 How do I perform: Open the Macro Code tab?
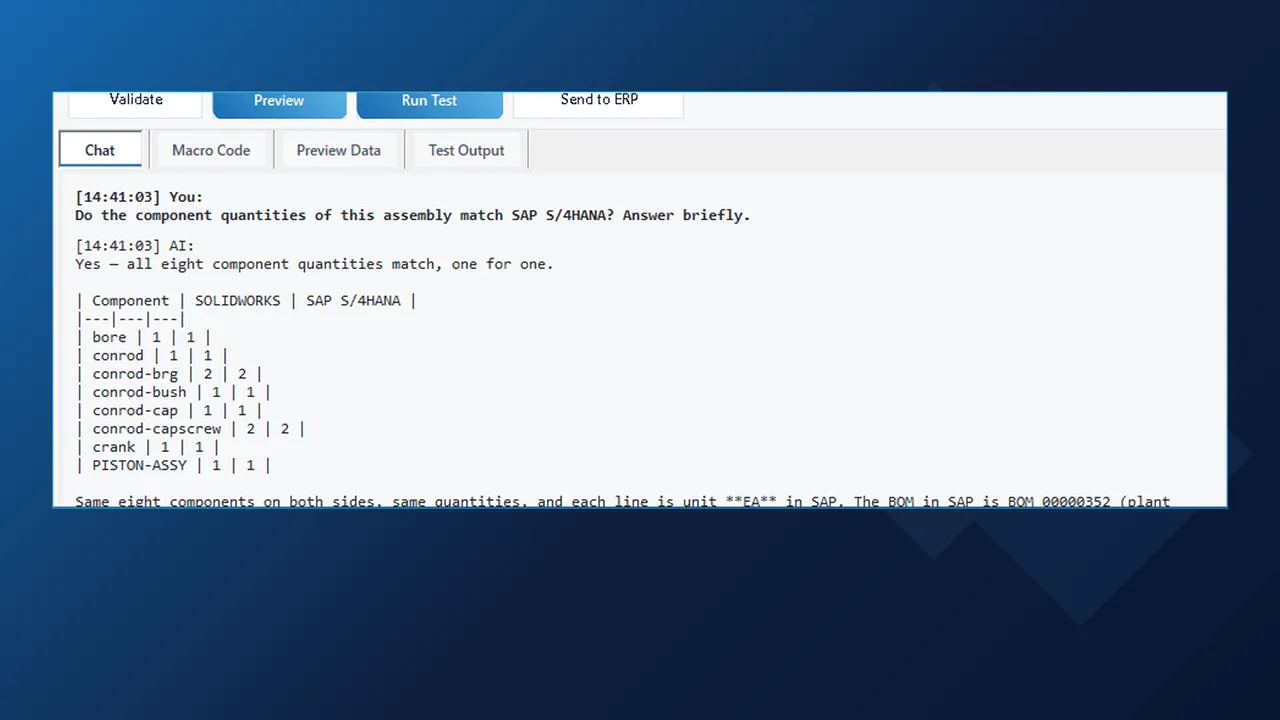pos(211,150)
